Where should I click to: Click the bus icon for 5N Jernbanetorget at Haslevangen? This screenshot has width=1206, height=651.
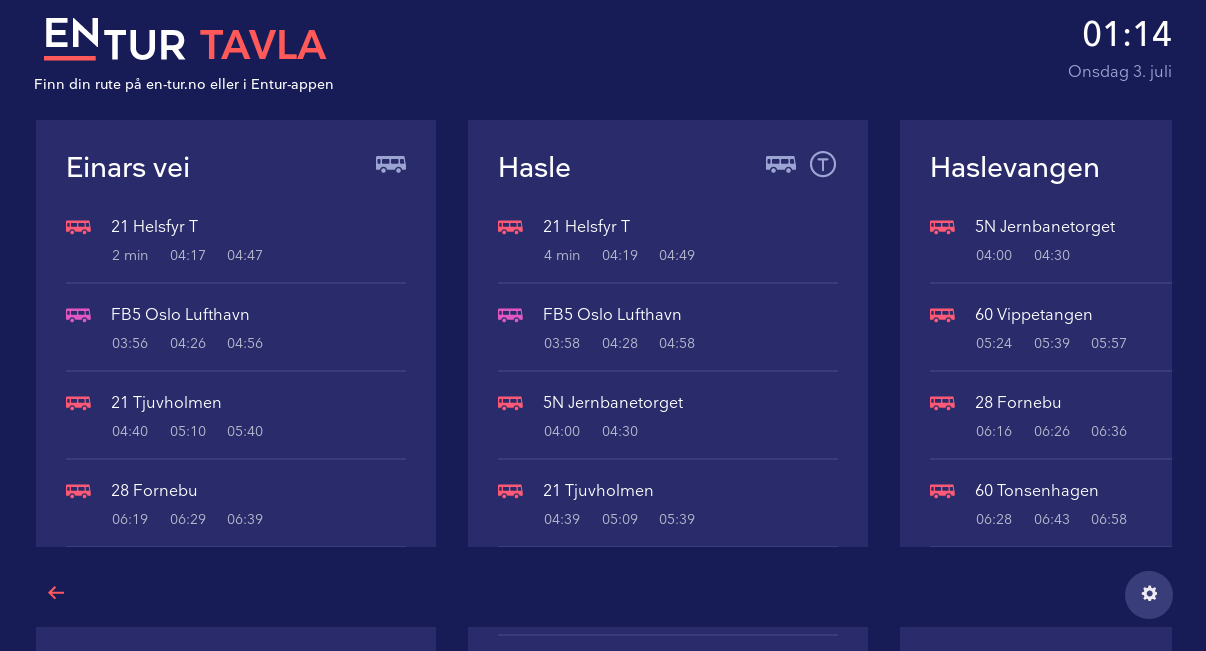[x=942, y=227]
